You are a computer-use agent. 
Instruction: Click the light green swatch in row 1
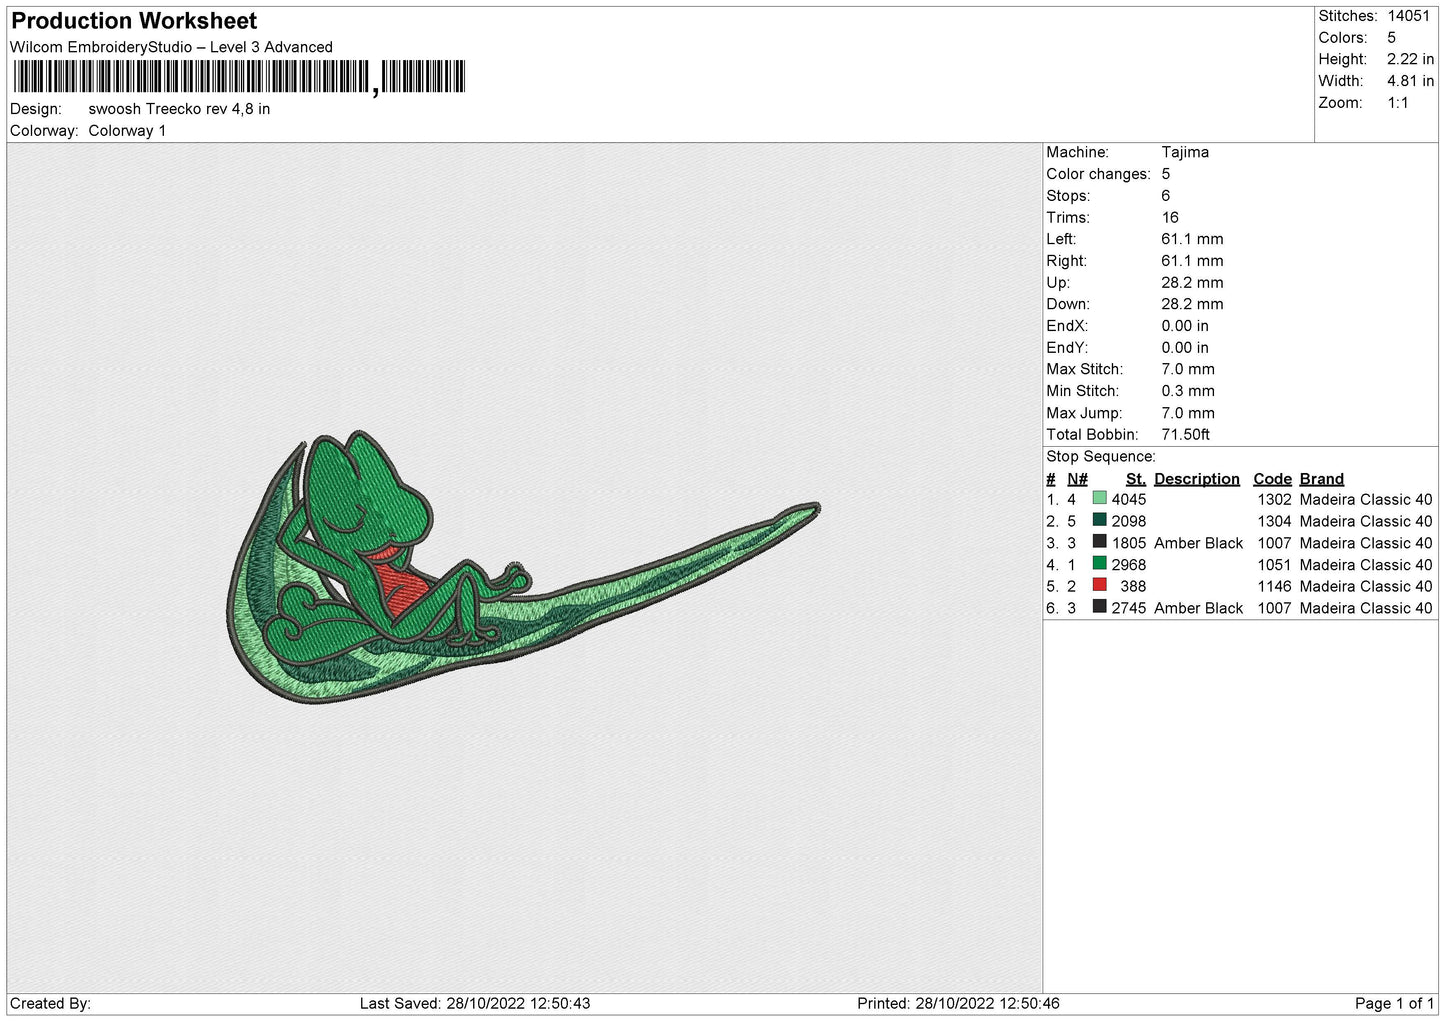[x=1099, y=499]
